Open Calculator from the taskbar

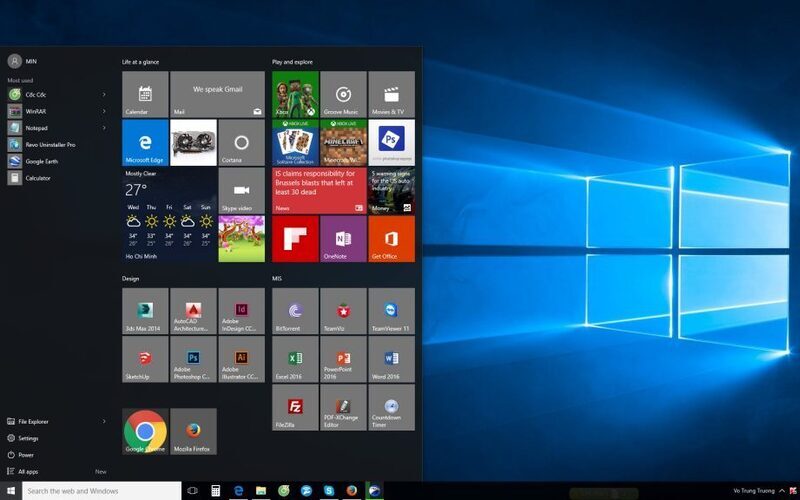216,491
